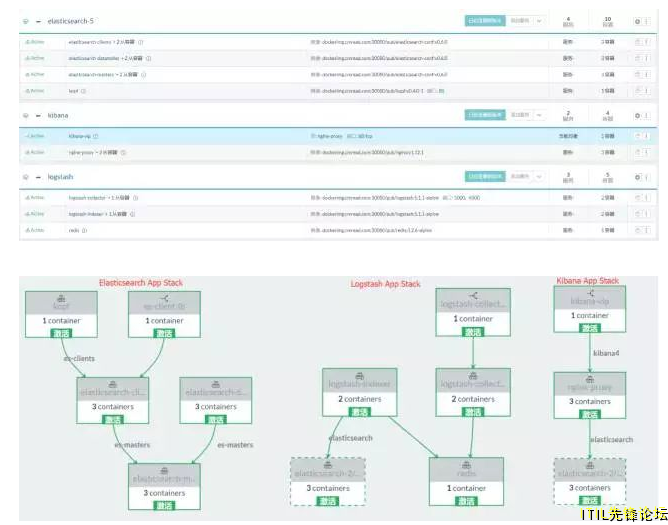The image size is (668, 525).
Task: Click up-to-date button on logstash stack
Action: click(x=485, y=176)
